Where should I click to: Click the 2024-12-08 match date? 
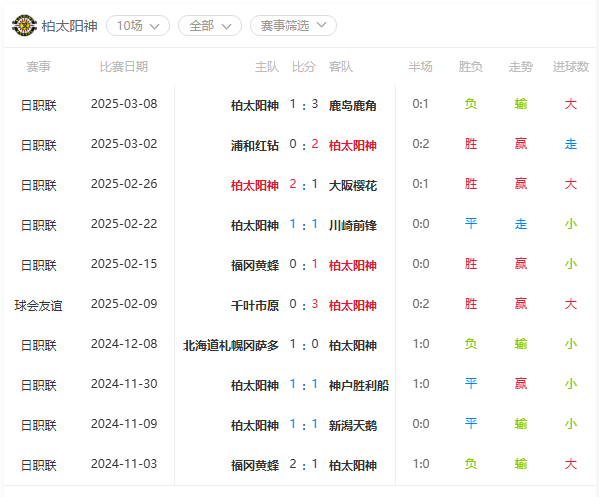124,344
